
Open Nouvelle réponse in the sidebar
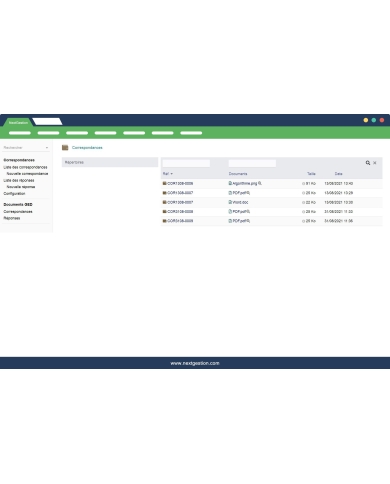pos(21,187)
